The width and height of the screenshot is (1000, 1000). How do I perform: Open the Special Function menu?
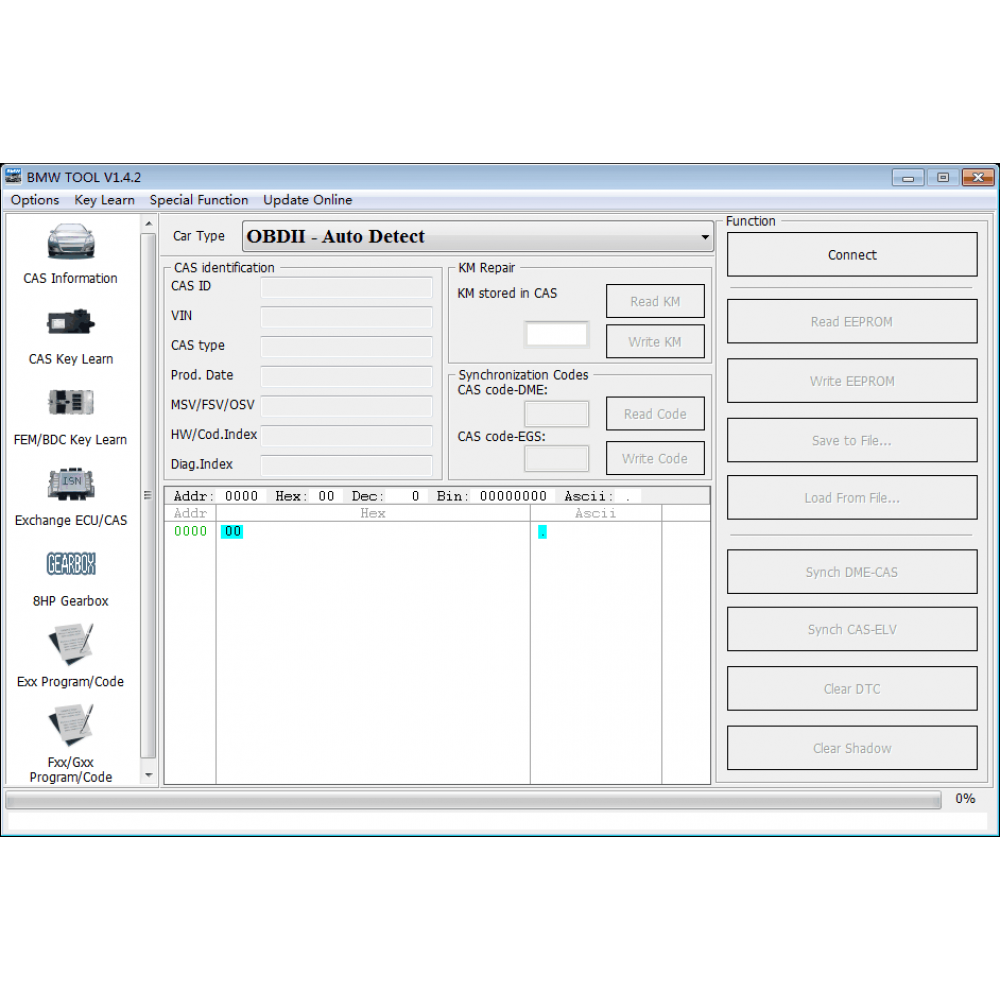point(199,200)
